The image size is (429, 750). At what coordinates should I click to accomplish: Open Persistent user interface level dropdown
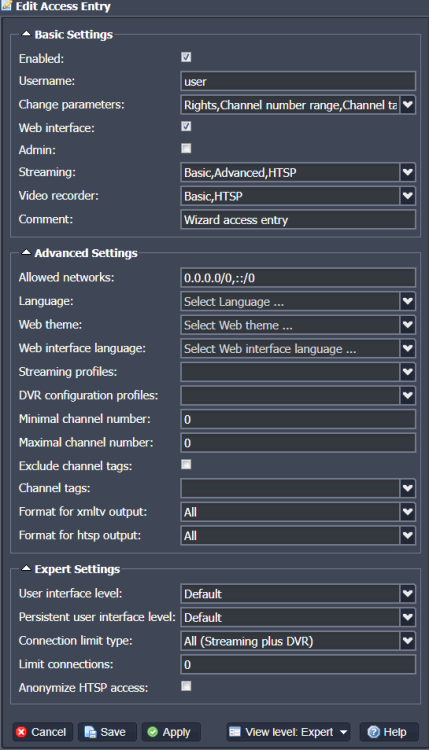point(407,617)
